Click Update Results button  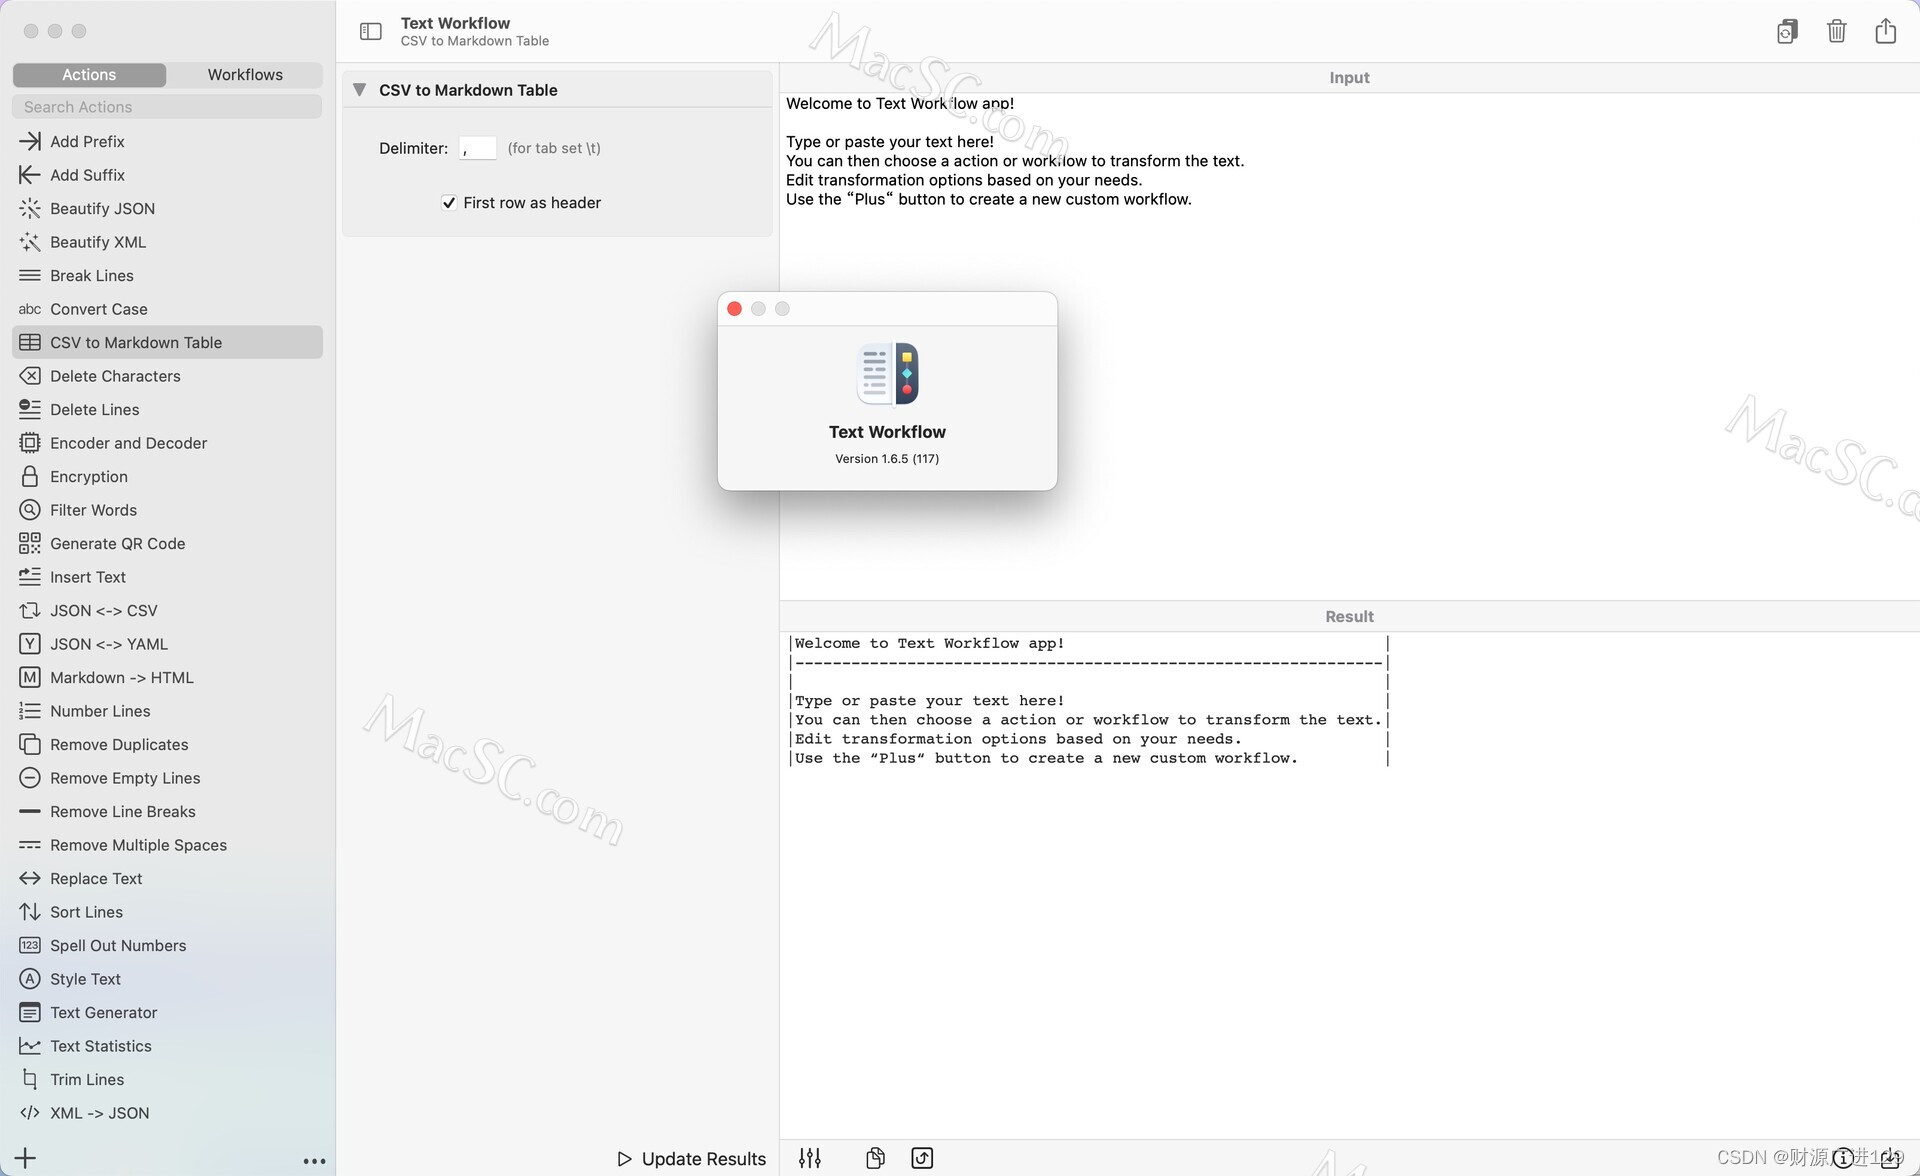click(692, 1159)
